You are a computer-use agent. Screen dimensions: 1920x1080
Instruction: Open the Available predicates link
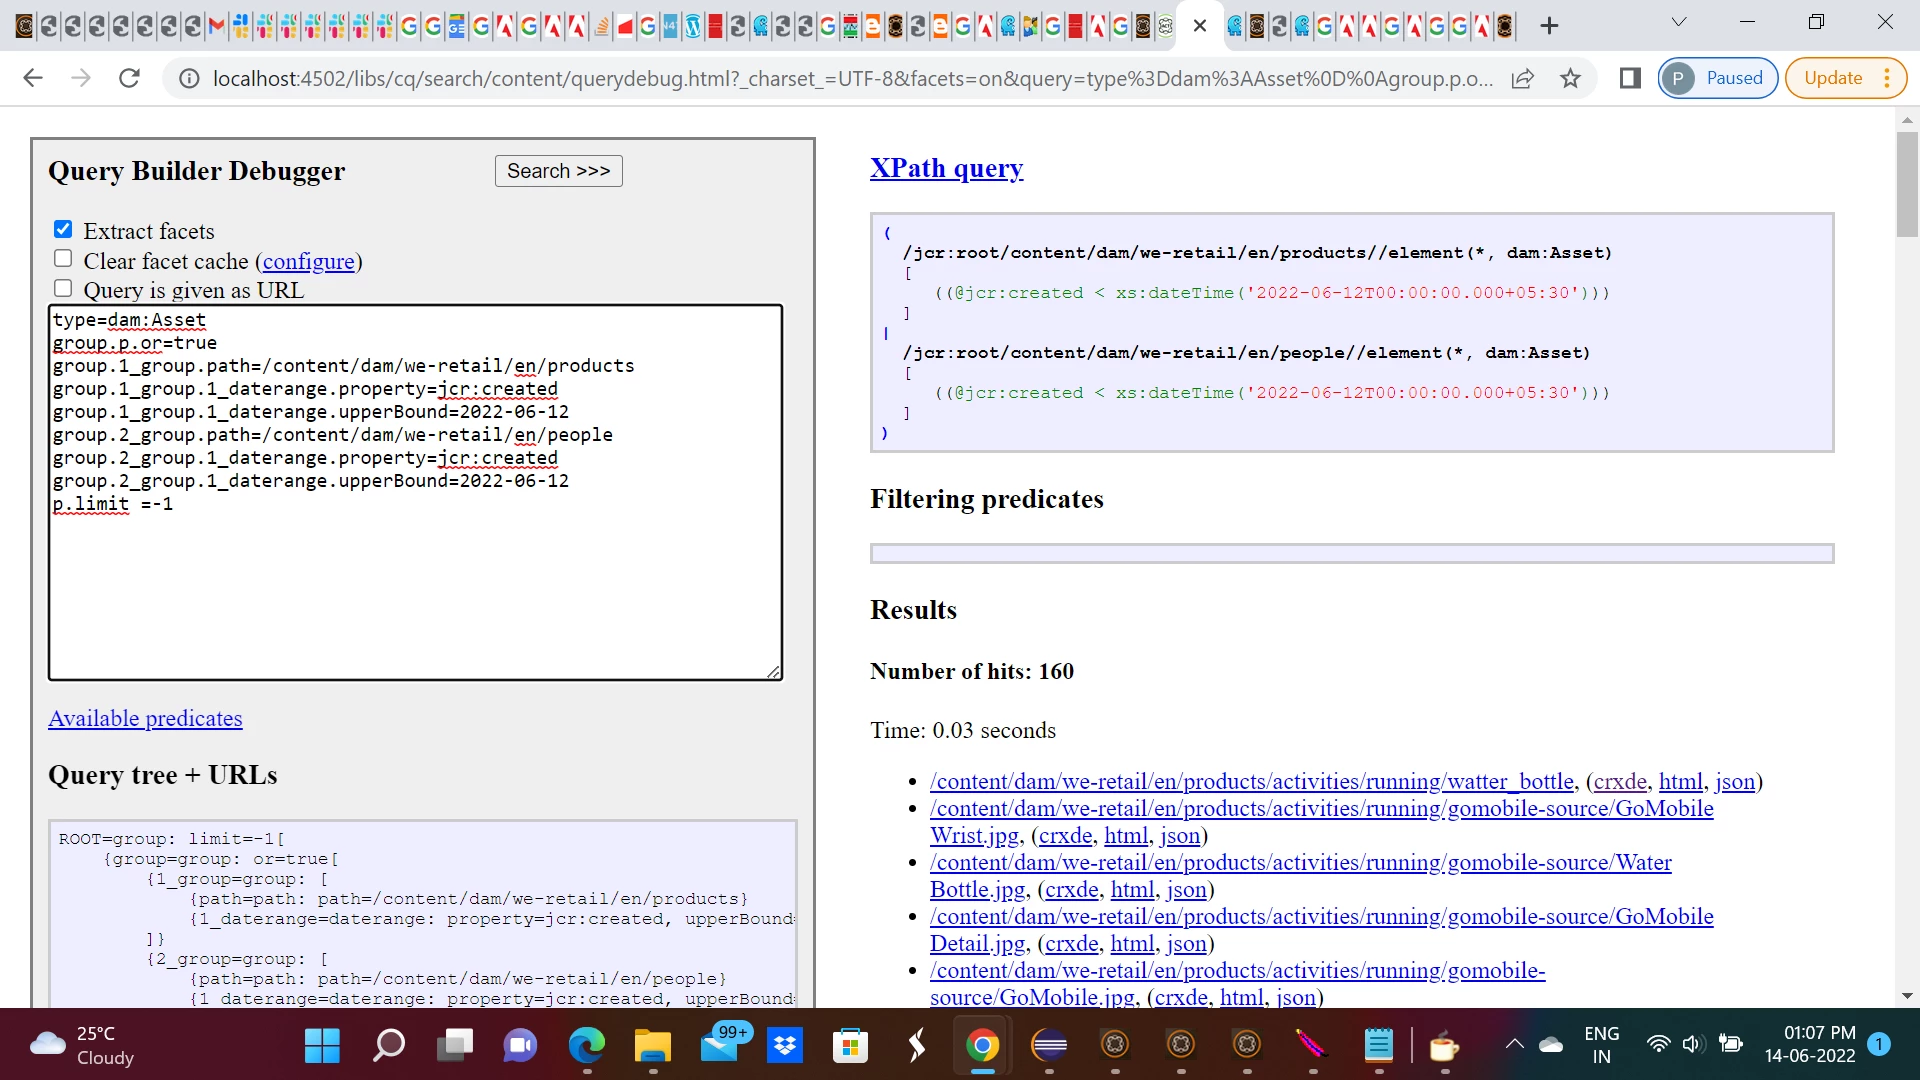point(145,718)
